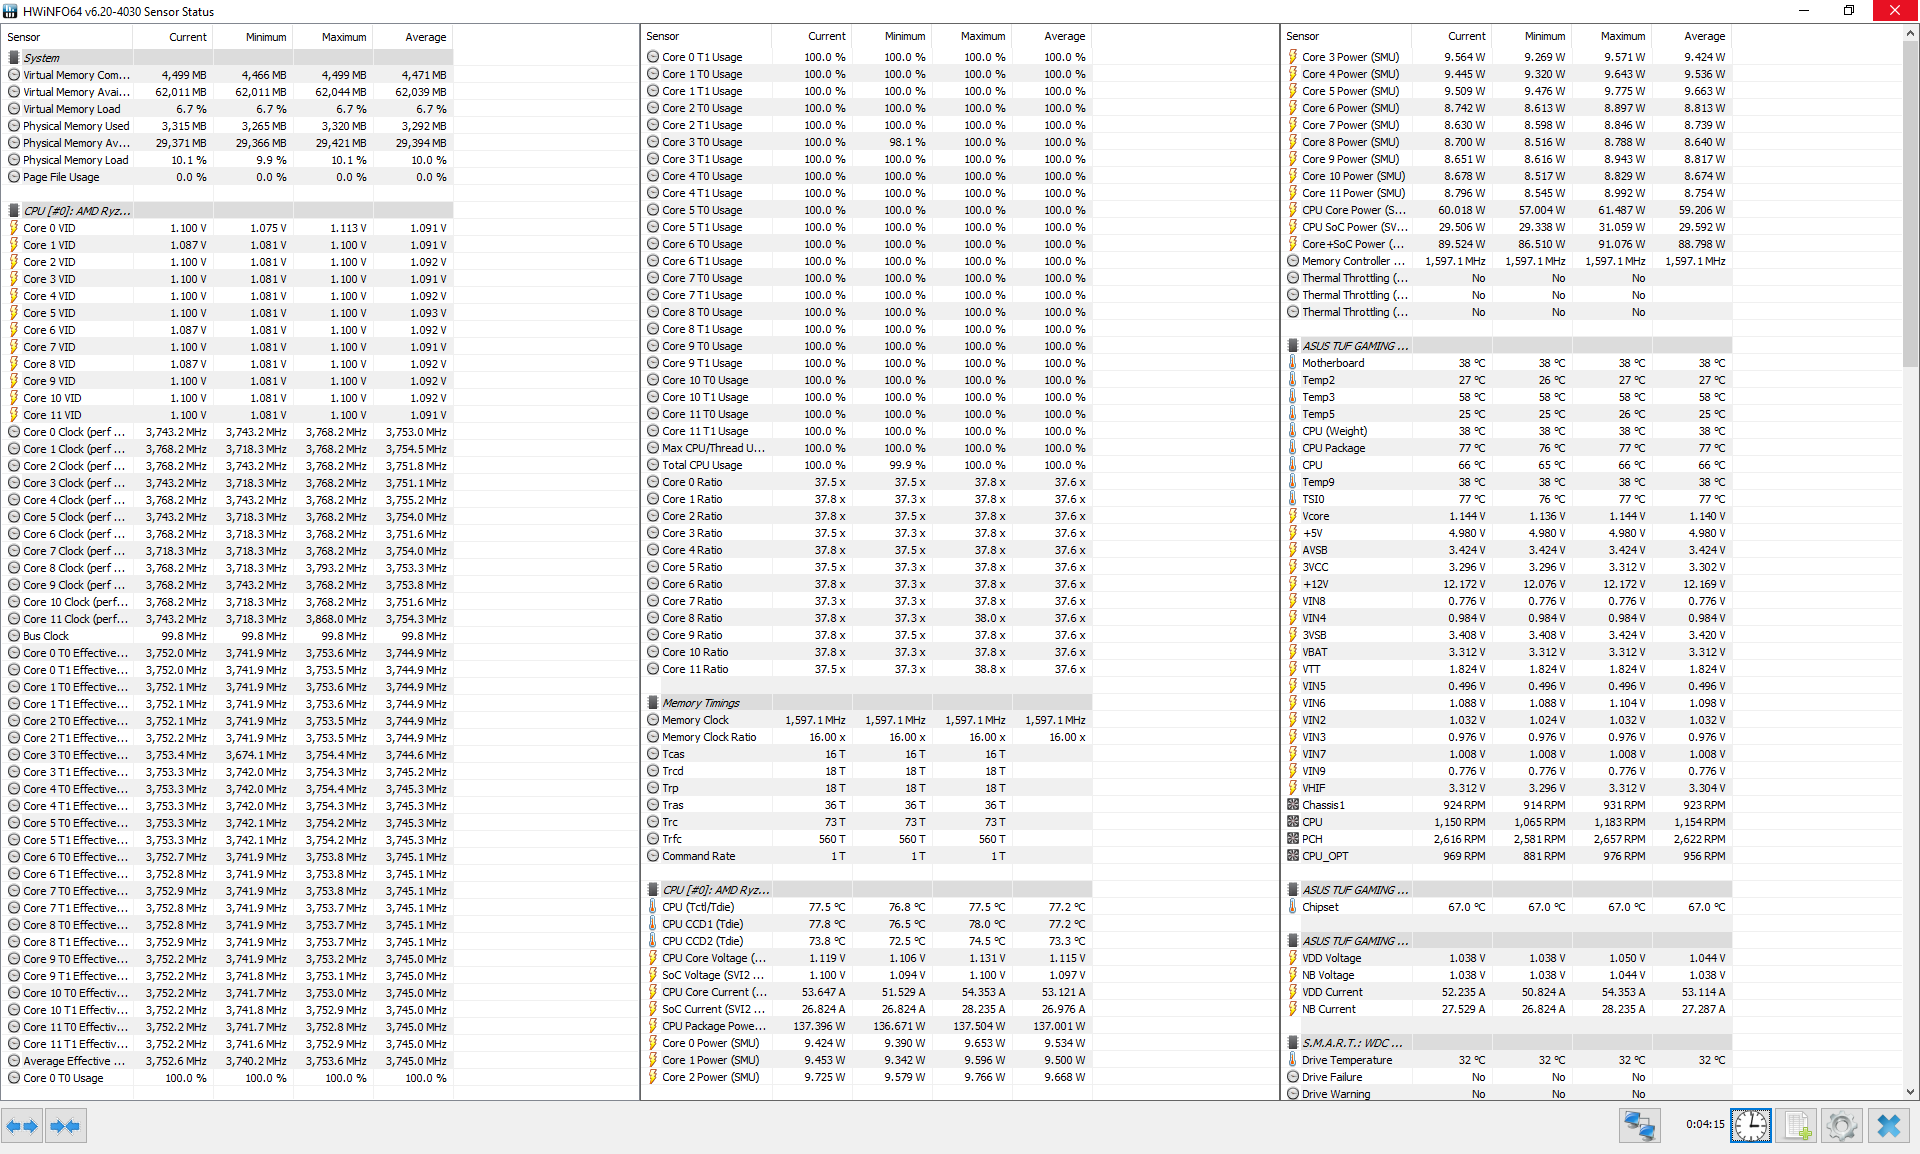Select the Total CPU Usage row
The width and height of the screenshot is (1920, 1154).
coord(702,465)
